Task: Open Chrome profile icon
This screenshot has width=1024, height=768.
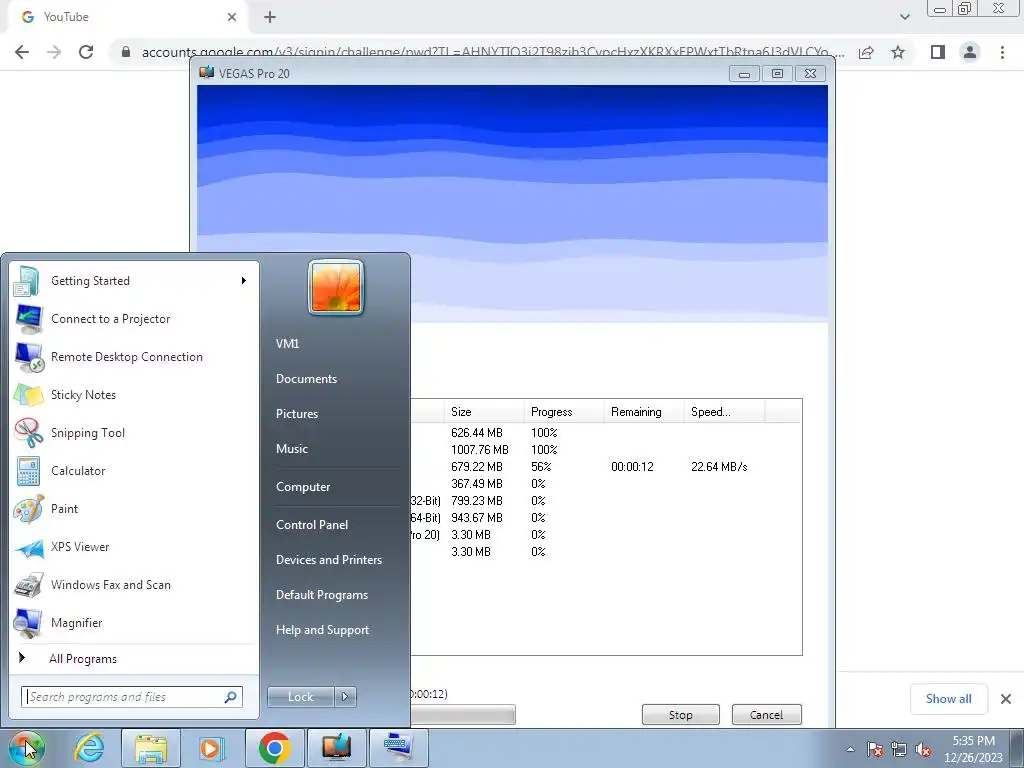Action: [970, 52]
